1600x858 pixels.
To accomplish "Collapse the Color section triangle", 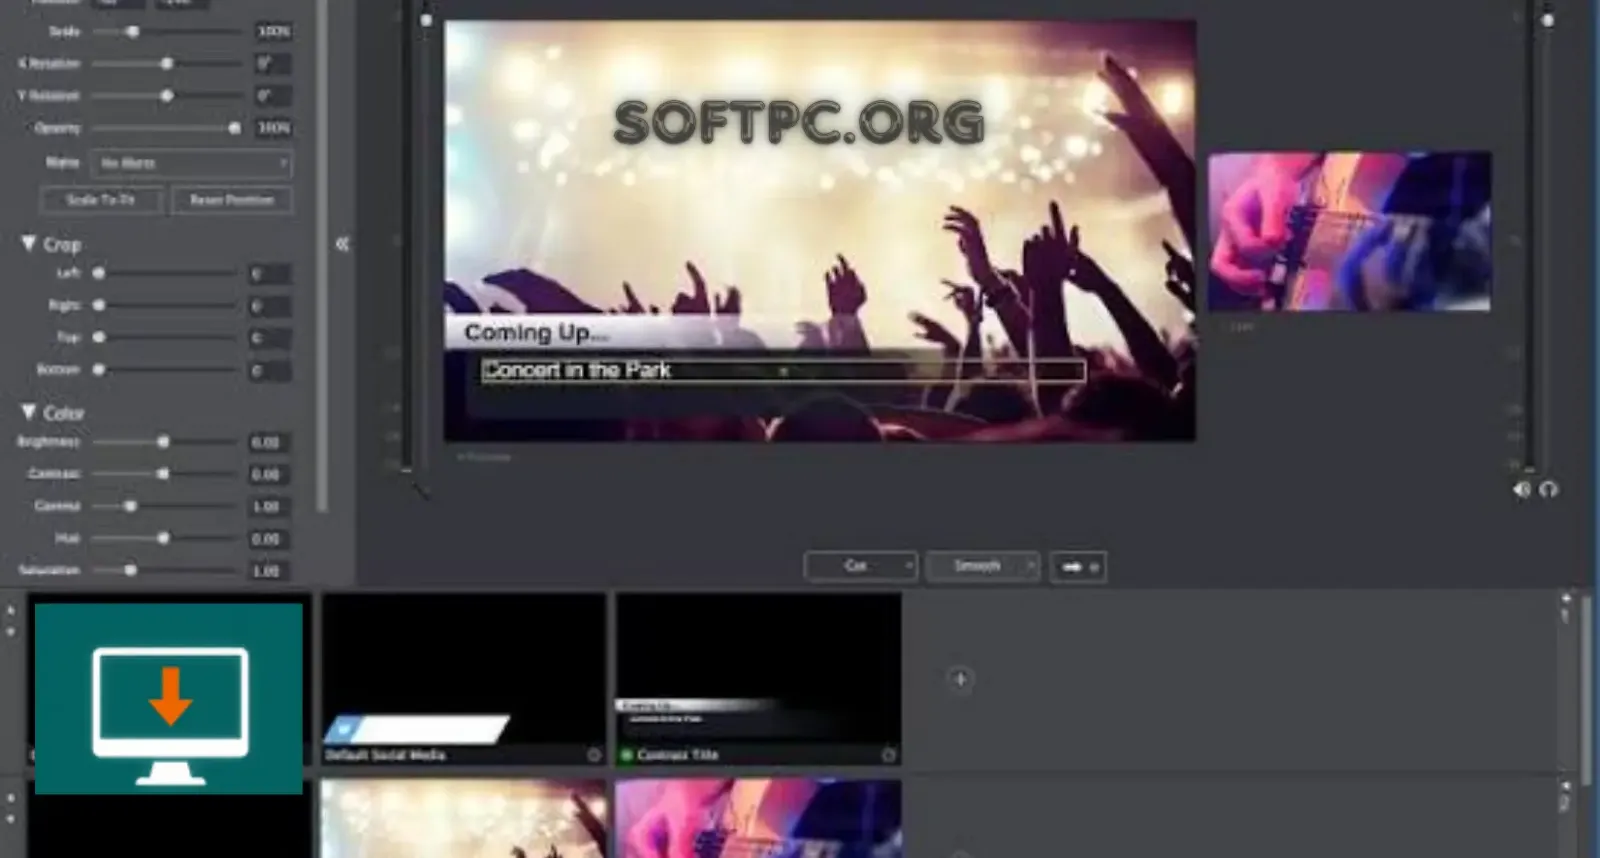I will (x=29, y=412).
